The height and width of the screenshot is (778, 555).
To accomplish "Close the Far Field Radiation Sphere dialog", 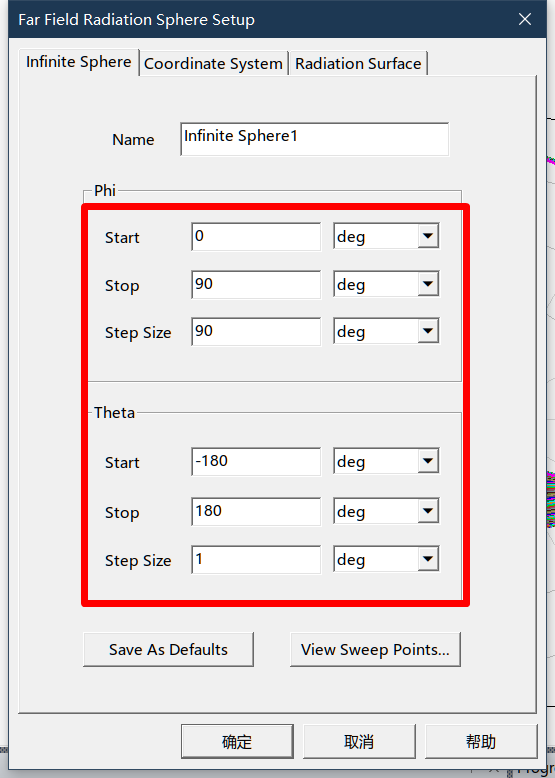I will tap(525, 19).
